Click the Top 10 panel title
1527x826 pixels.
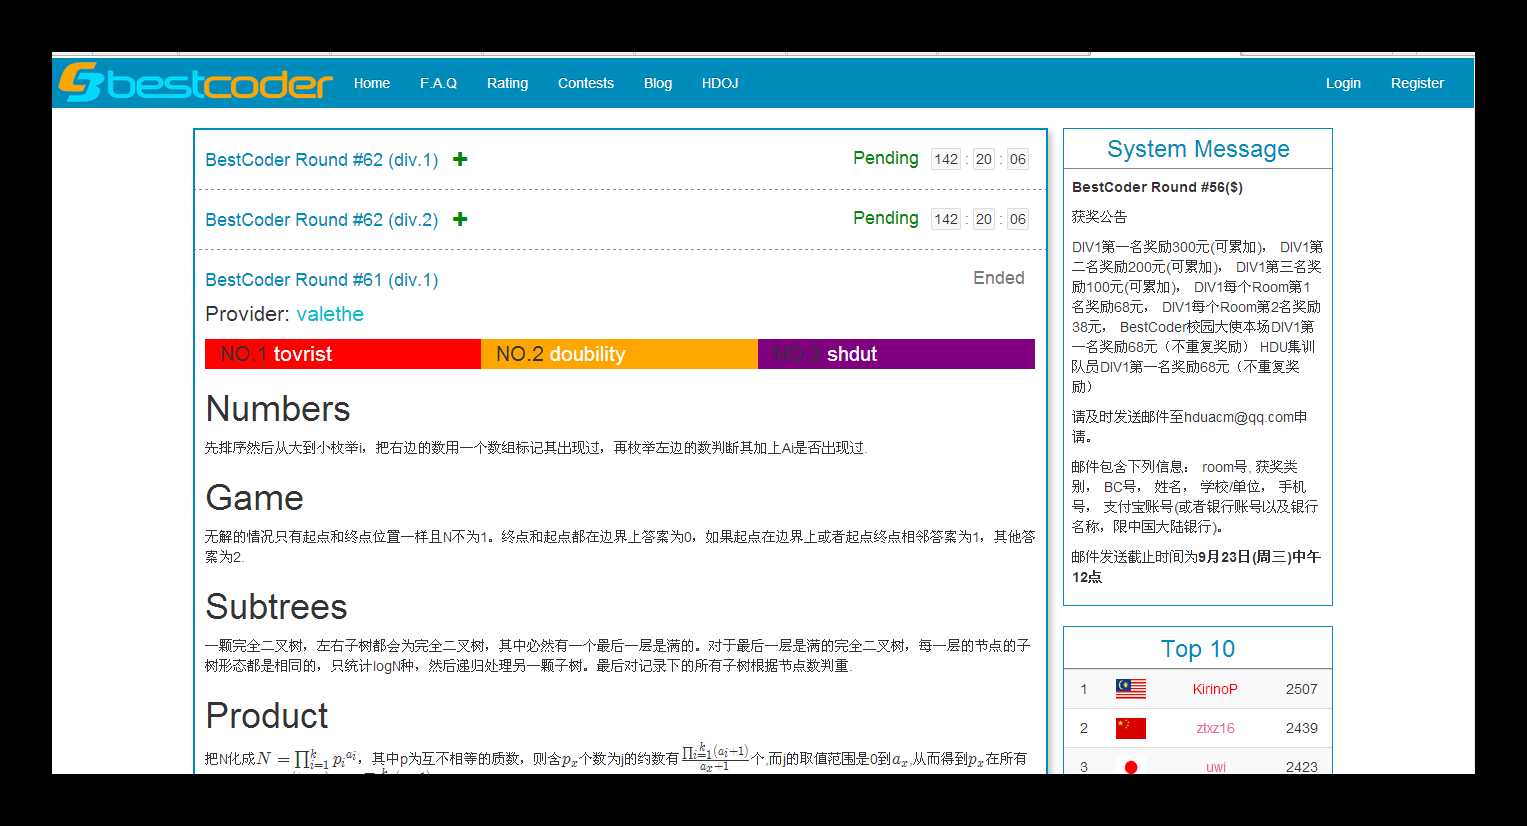pos(1198,649)
